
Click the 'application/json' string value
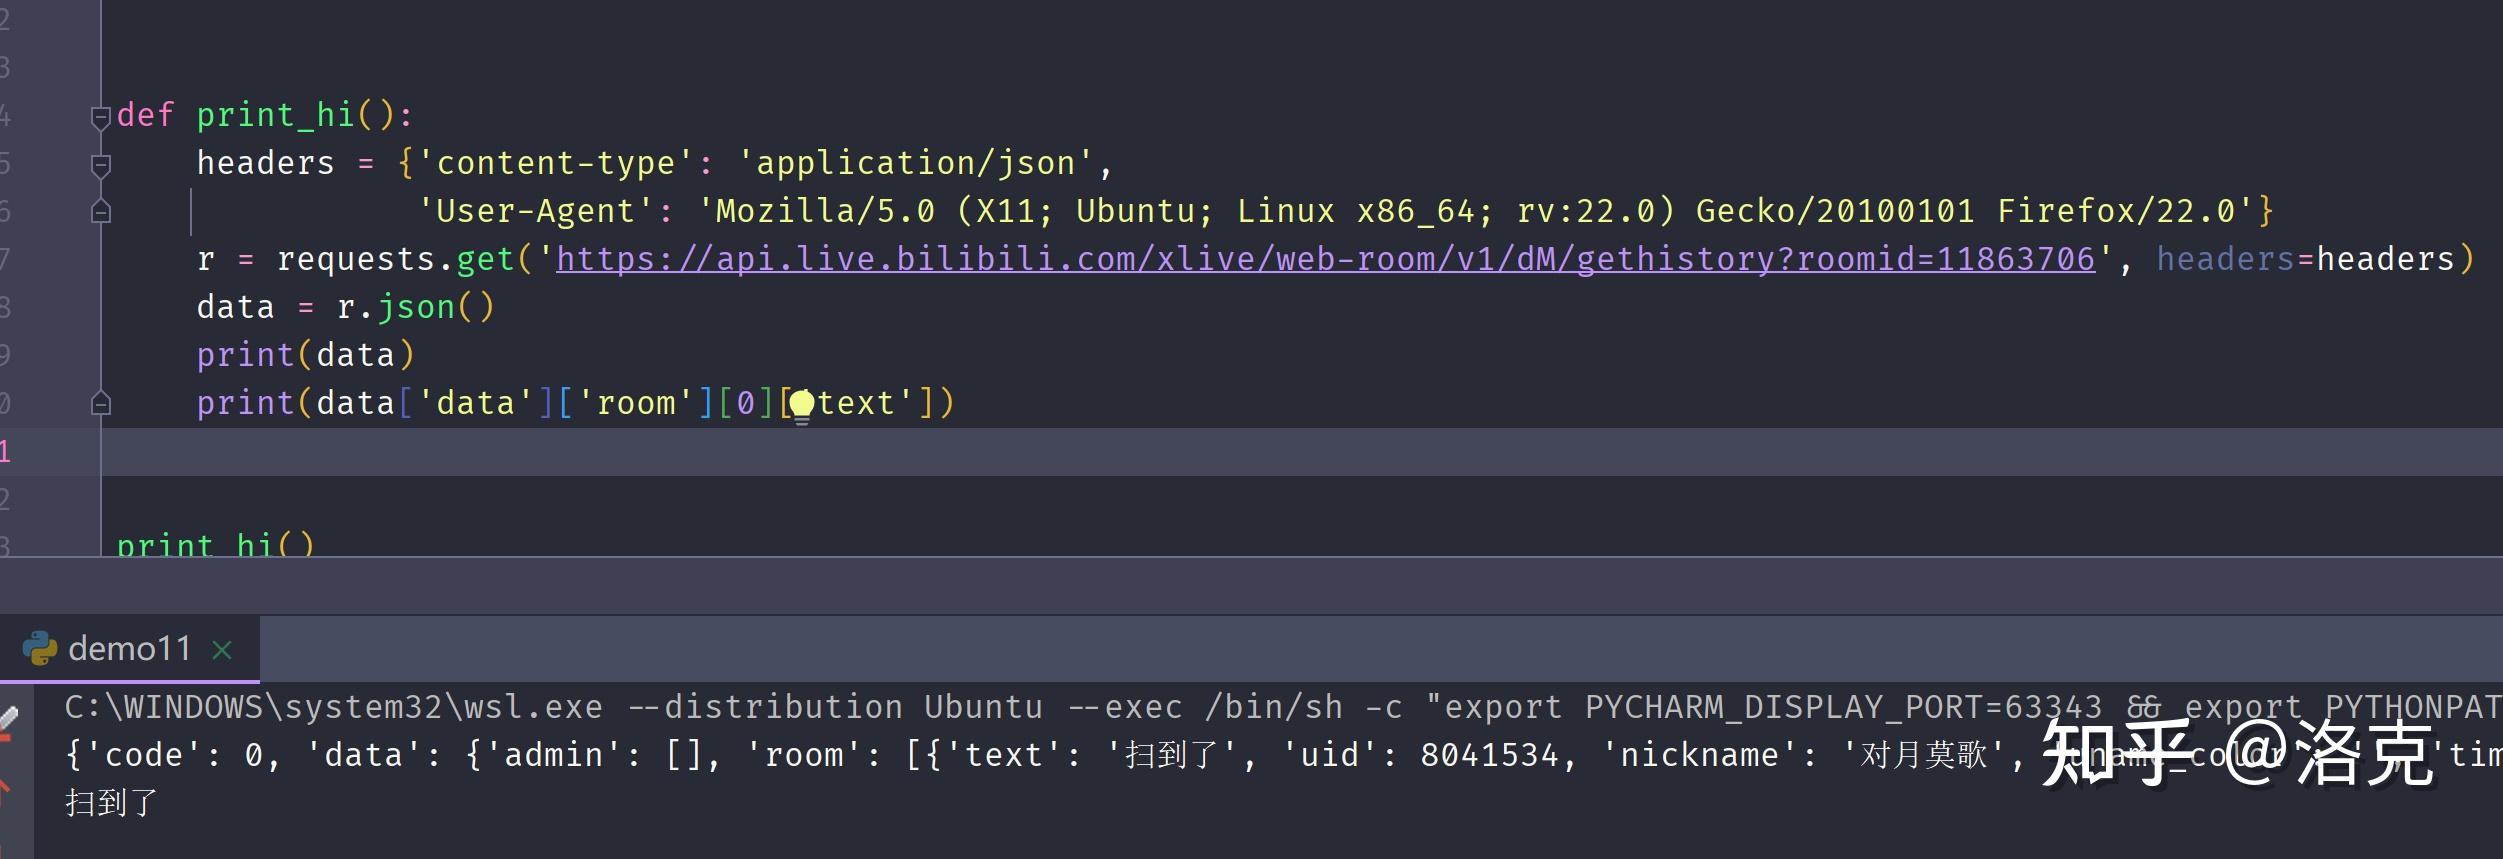(x=916, y=163)
